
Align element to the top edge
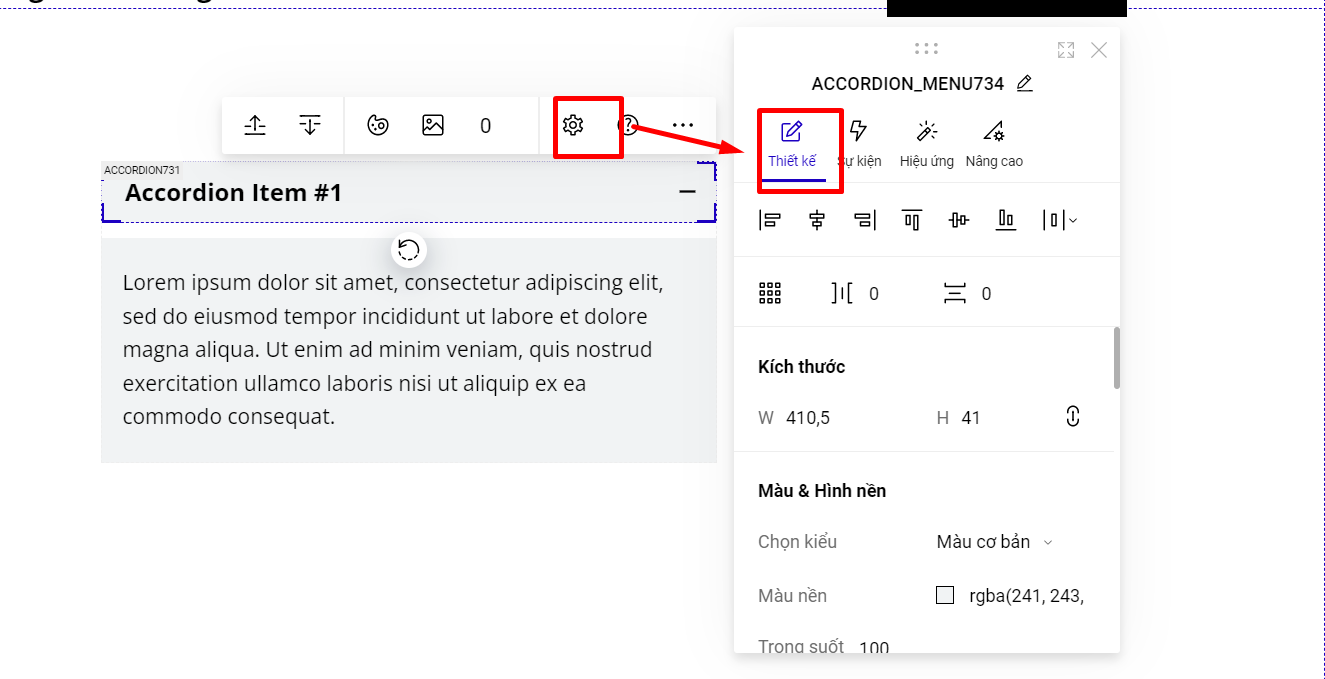coord(911,220)
